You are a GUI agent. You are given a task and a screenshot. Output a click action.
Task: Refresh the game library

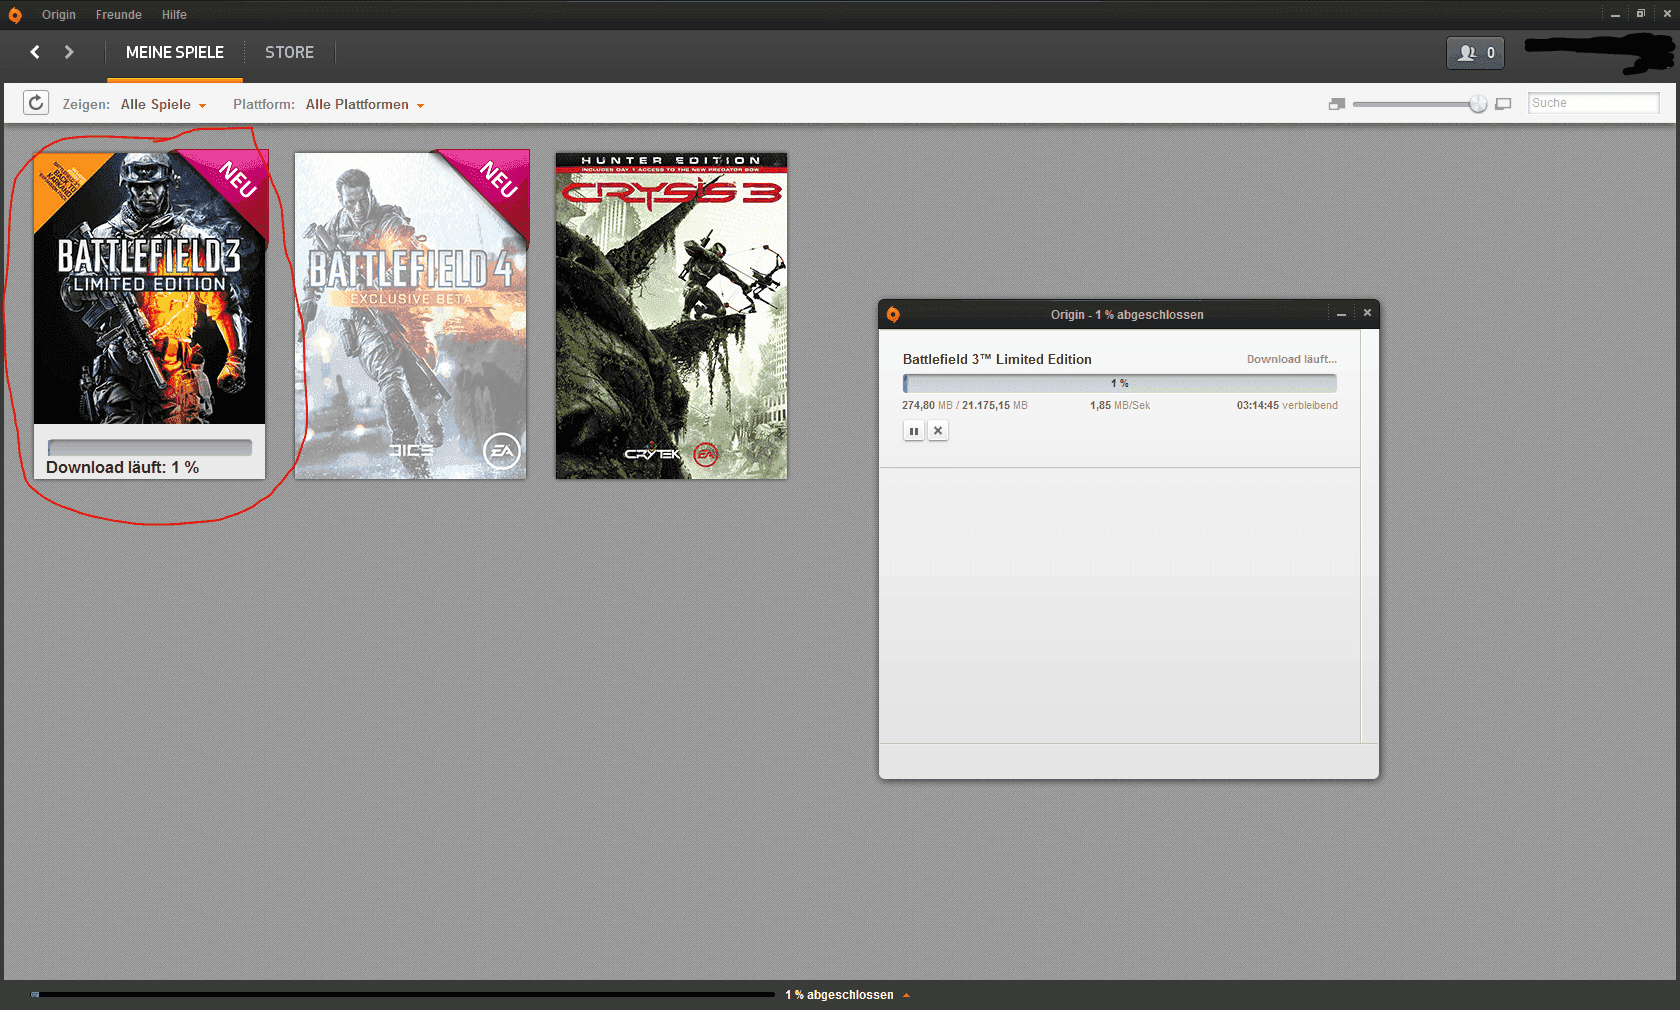coord(36,103)
